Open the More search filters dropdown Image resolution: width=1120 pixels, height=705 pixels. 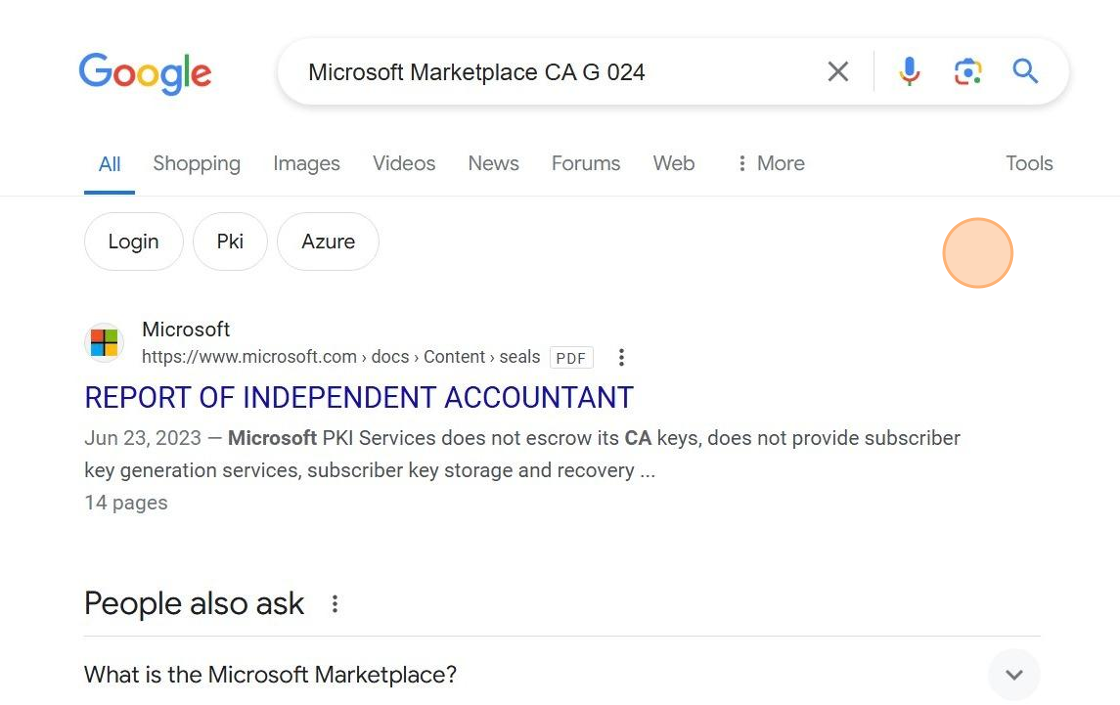point(770,164)
